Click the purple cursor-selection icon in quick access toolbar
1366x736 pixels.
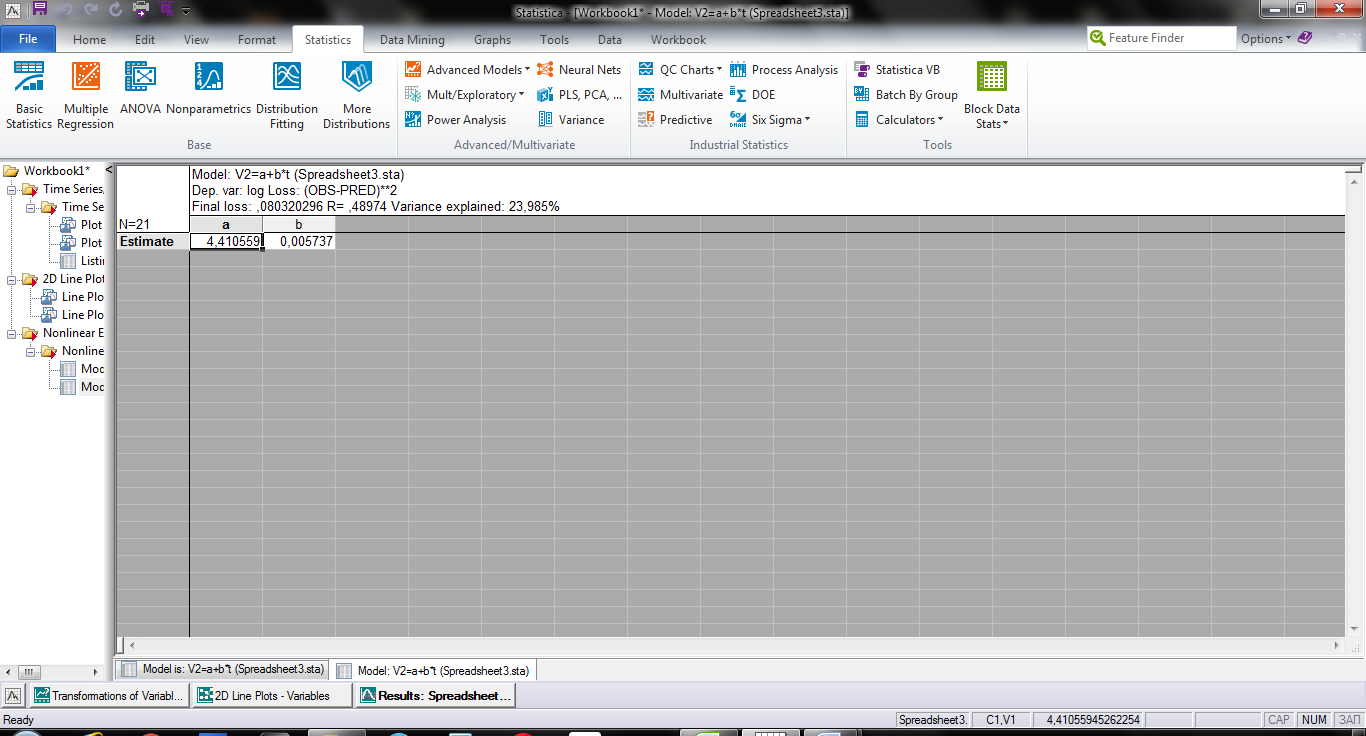point(166,10)
